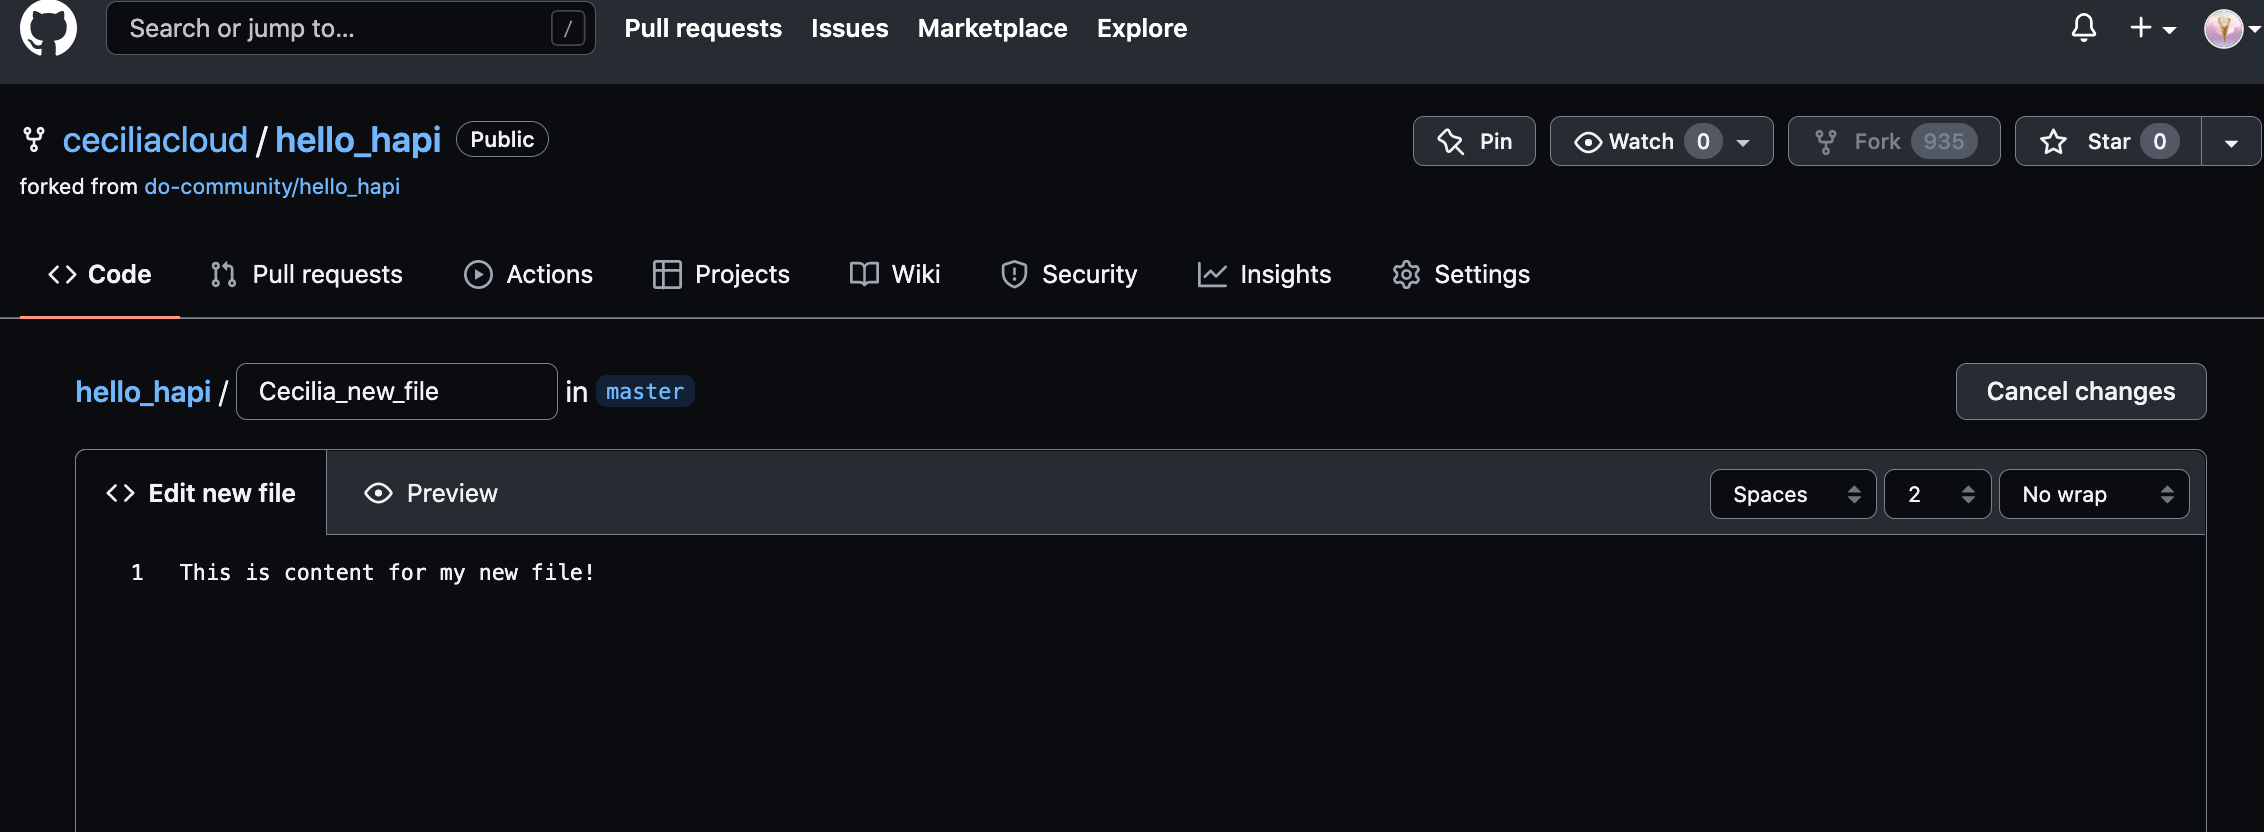This screenshot has height=832, width=2264.
Task: Click the Cecilia_new_file filename field
Action: (x=397, y=391)
